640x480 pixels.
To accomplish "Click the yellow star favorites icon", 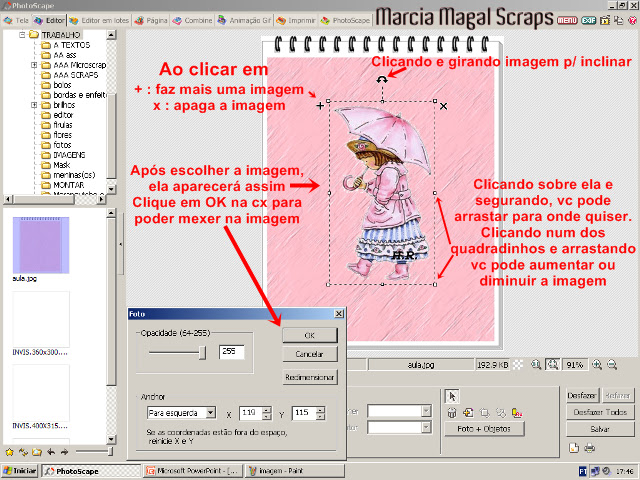I will [9, 452].
